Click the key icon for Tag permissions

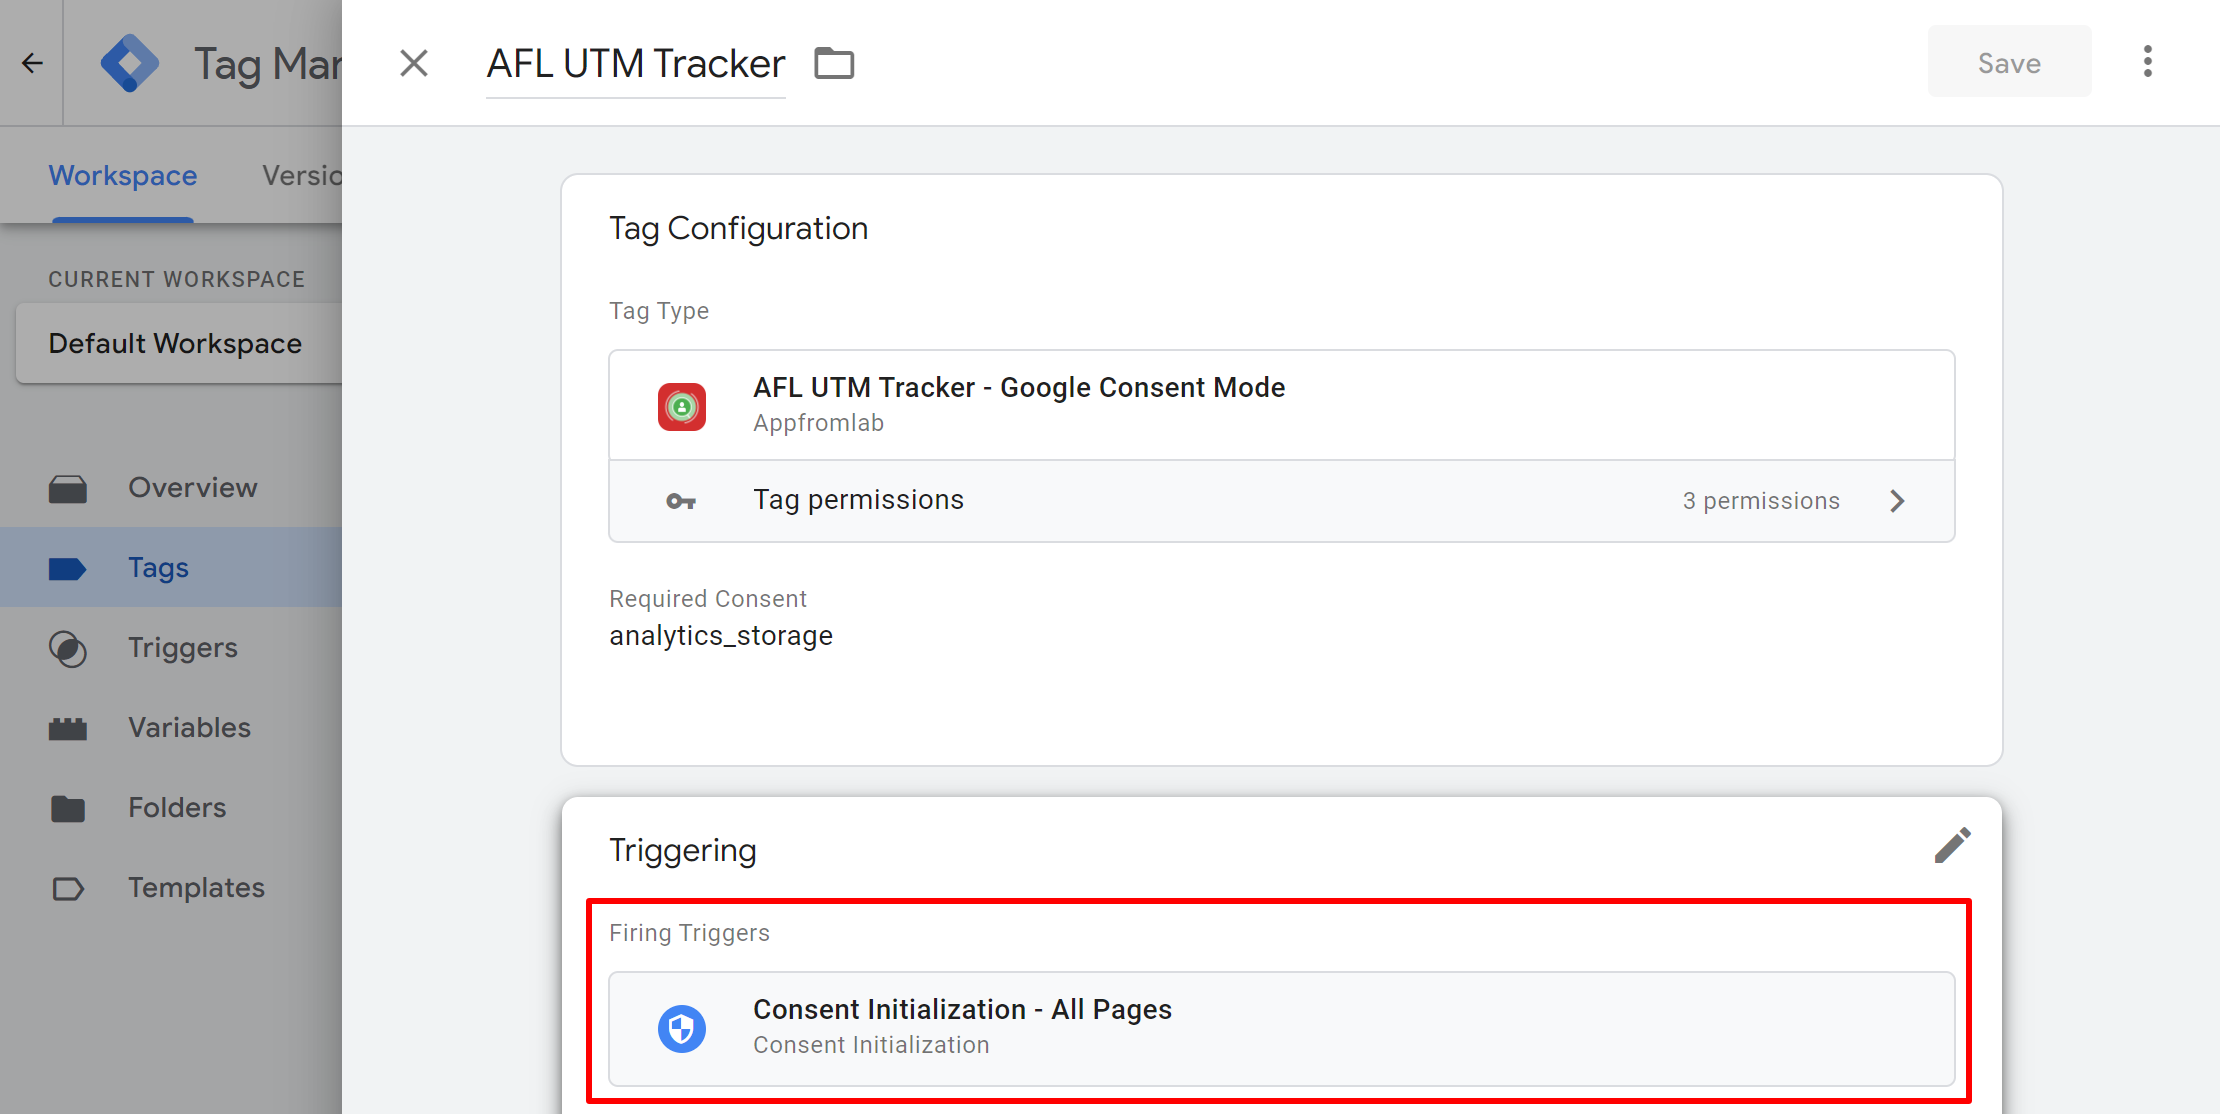(681, 500)
